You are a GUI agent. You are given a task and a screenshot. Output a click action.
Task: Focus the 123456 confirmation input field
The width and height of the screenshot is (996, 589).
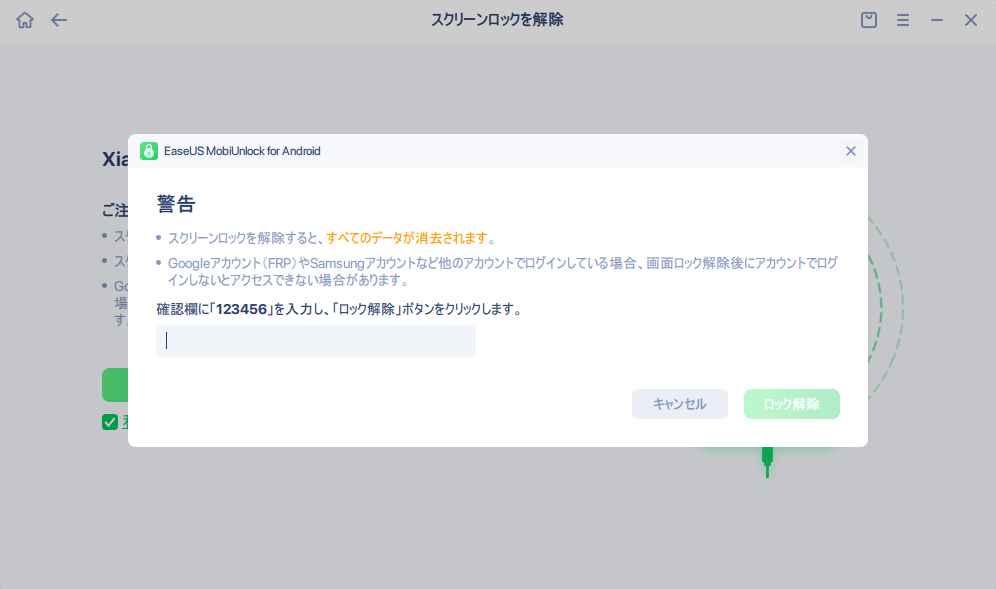(x=316, y=341)
